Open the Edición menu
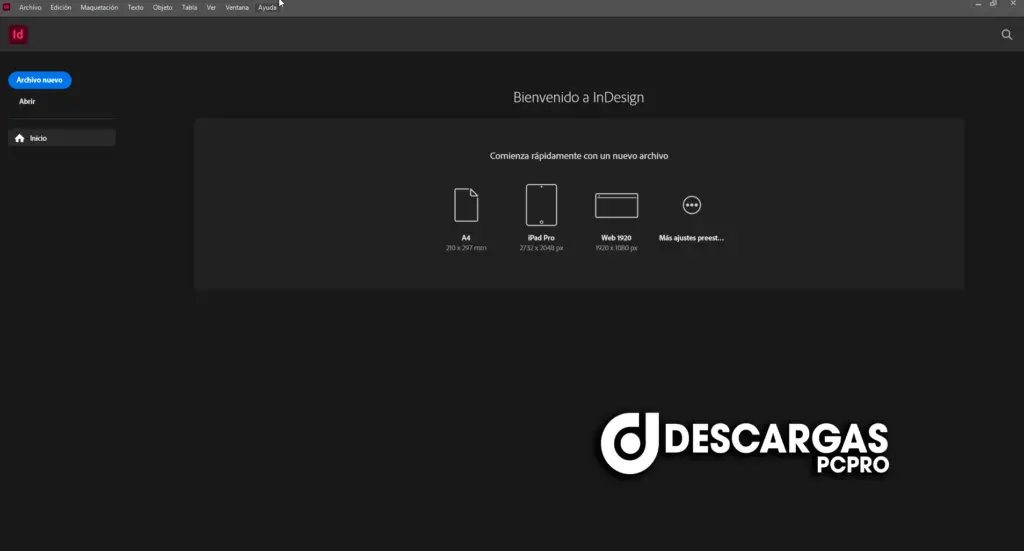The image size is (1024, 551). [61, 7]
